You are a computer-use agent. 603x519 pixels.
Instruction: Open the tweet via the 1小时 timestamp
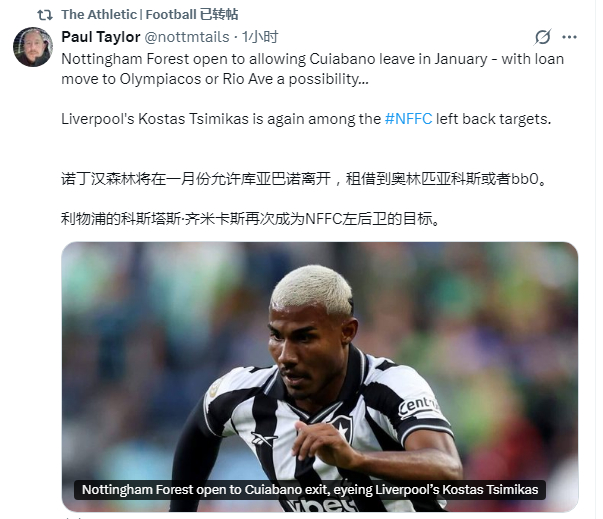pos(260,37)
